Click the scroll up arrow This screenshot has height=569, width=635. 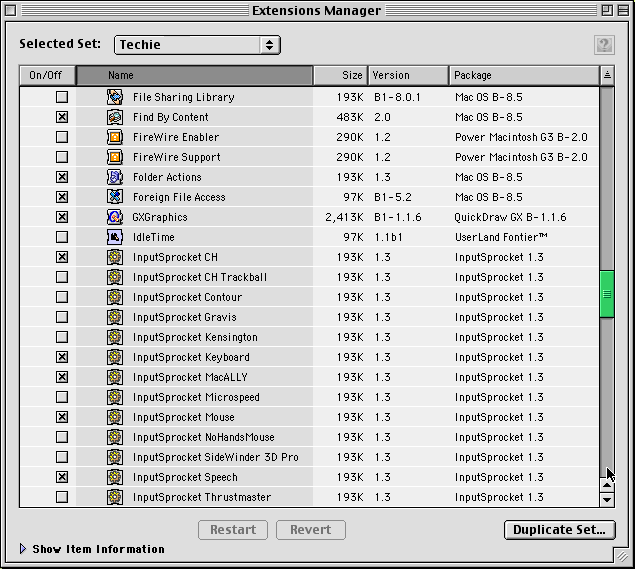pos(607,485)
